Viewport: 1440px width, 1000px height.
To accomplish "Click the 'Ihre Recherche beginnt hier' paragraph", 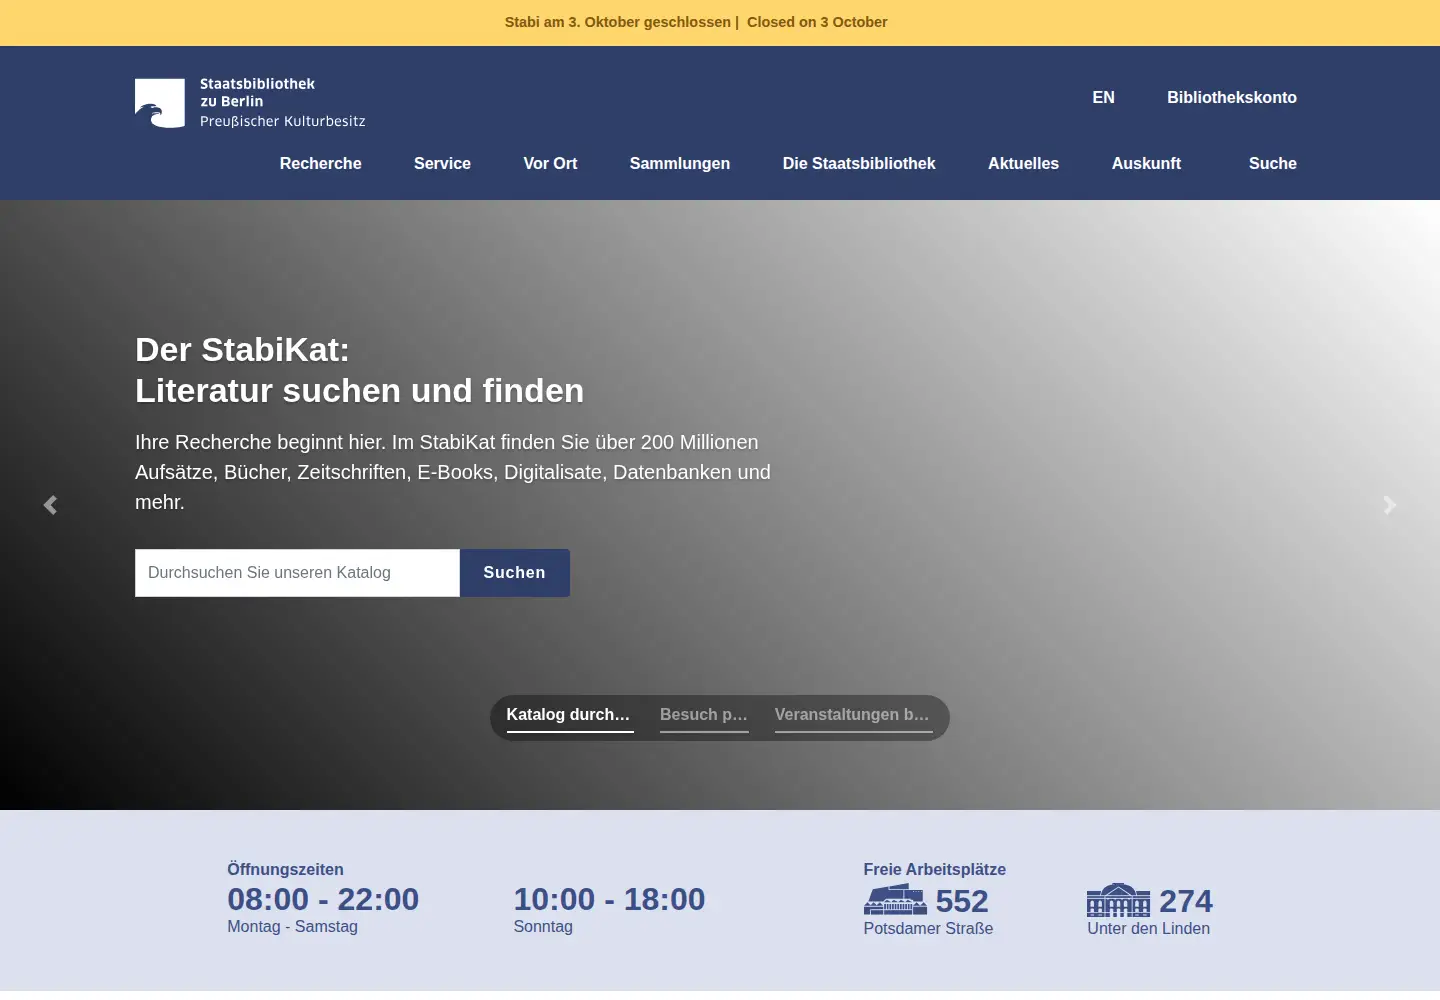I will pos(453,472).
